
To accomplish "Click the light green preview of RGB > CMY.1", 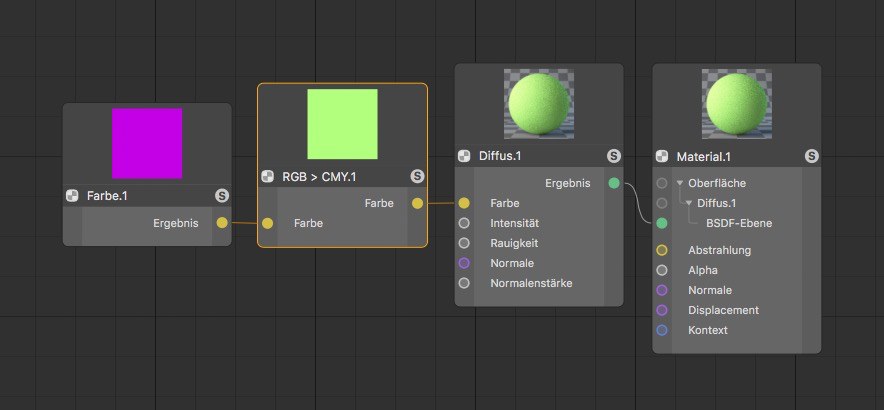I will point(342,124).
